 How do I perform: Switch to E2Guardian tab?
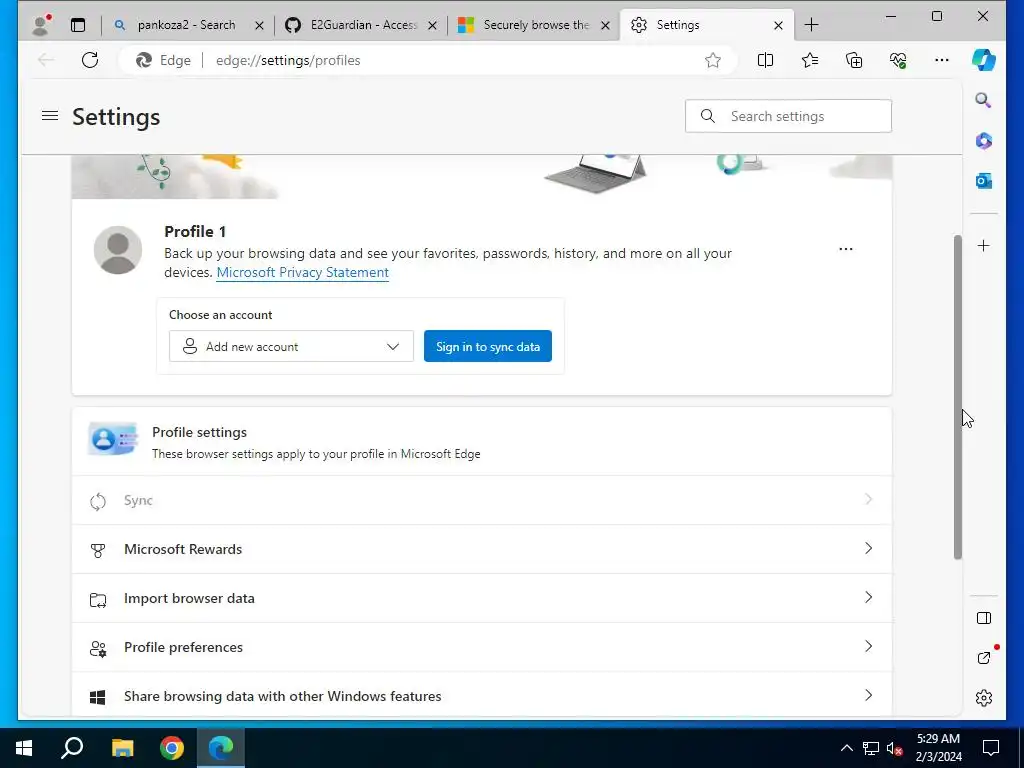[361, 25]
